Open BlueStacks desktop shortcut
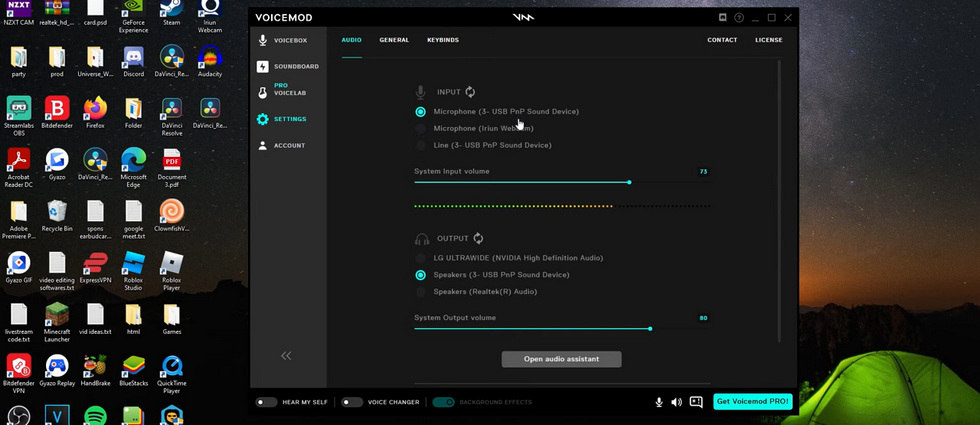 (x=133, y=371)
